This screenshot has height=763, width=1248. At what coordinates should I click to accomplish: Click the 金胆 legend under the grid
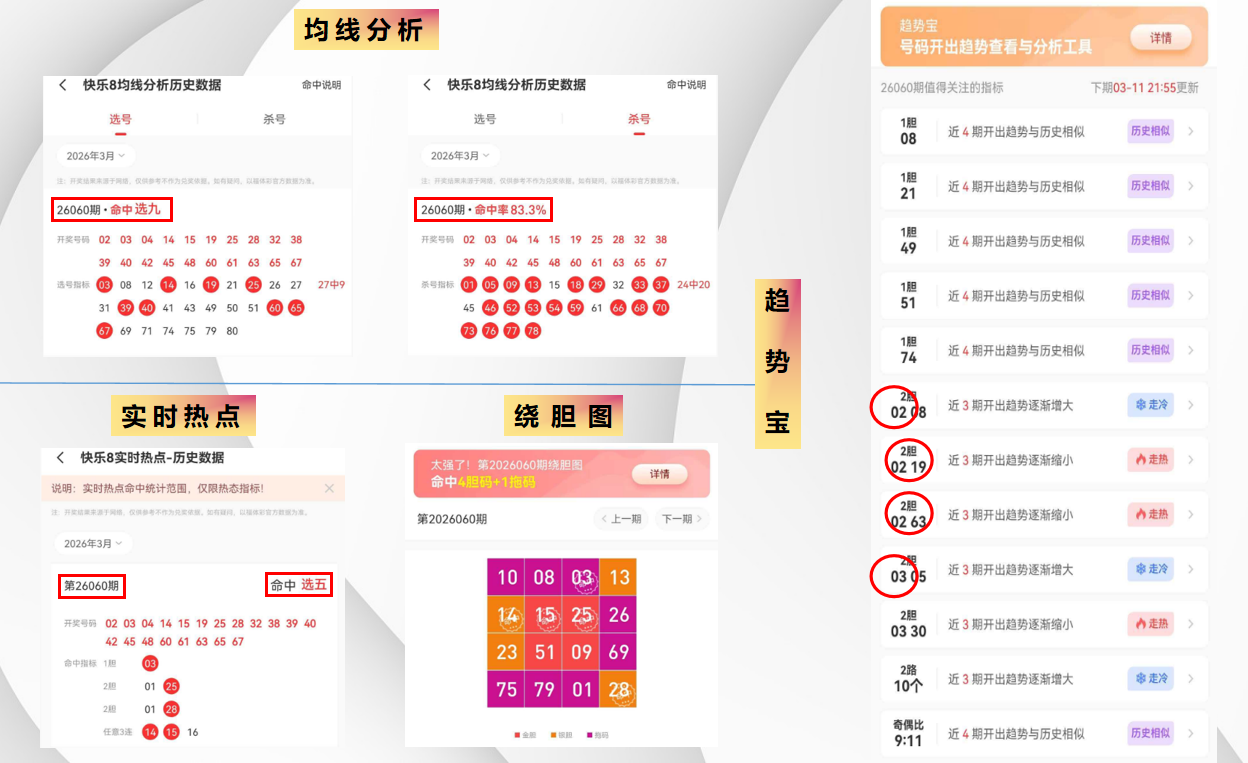[525, 735]
